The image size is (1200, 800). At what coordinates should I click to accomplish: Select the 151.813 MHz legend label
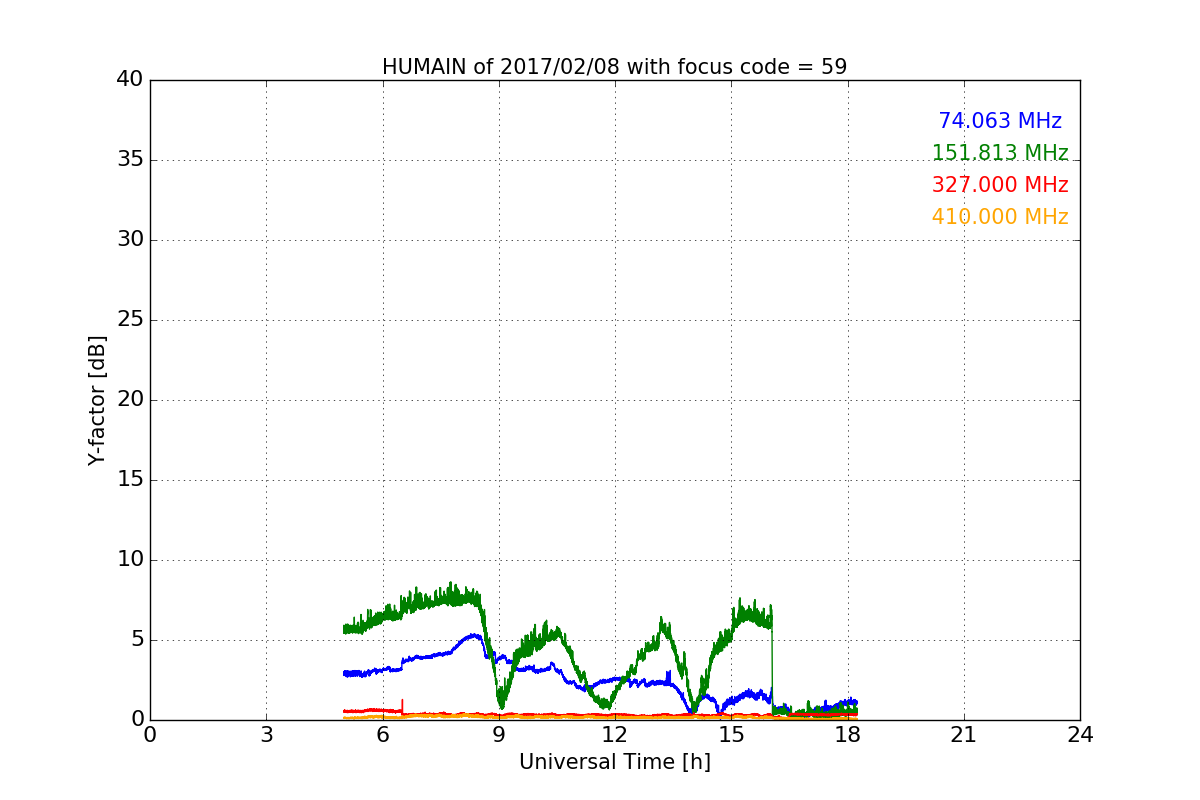click(x=1000, y=153)
